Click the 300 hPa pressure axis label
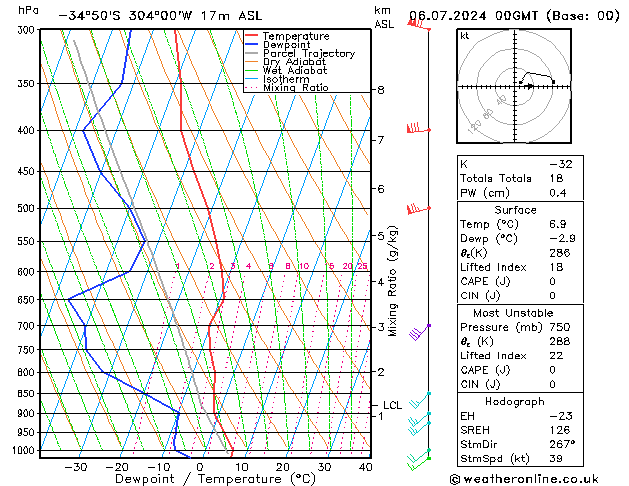The width and height of the screenshot is (629, 486). 28,30
